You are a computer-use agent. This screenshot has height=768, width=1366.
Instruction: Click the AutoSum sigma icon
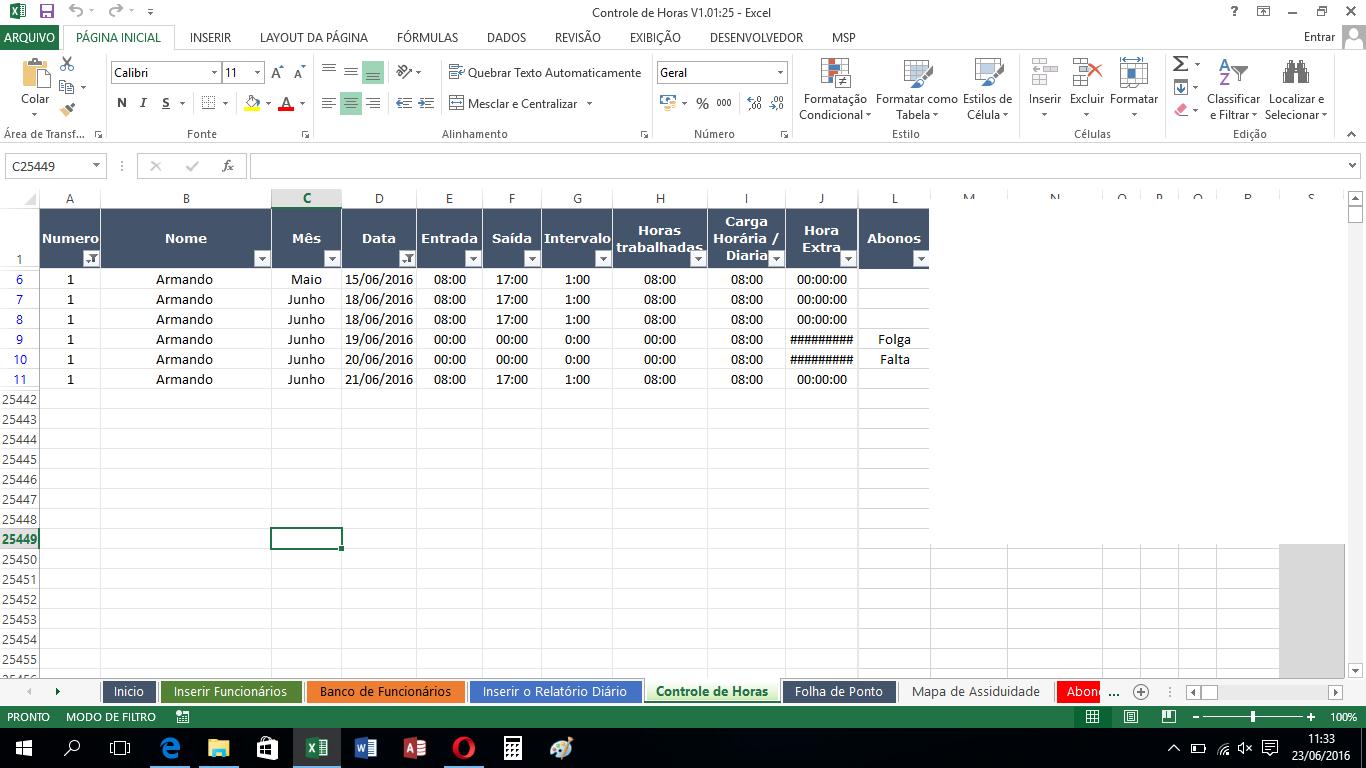tap(1181, 64)
